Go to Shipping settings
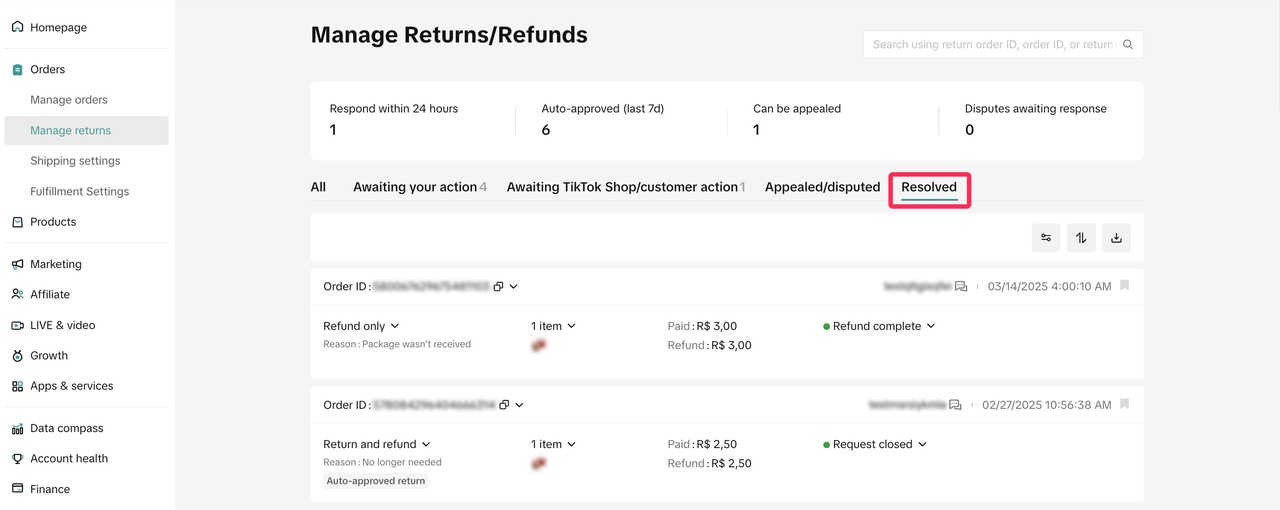1280x510 pixels. click(75, 161)
